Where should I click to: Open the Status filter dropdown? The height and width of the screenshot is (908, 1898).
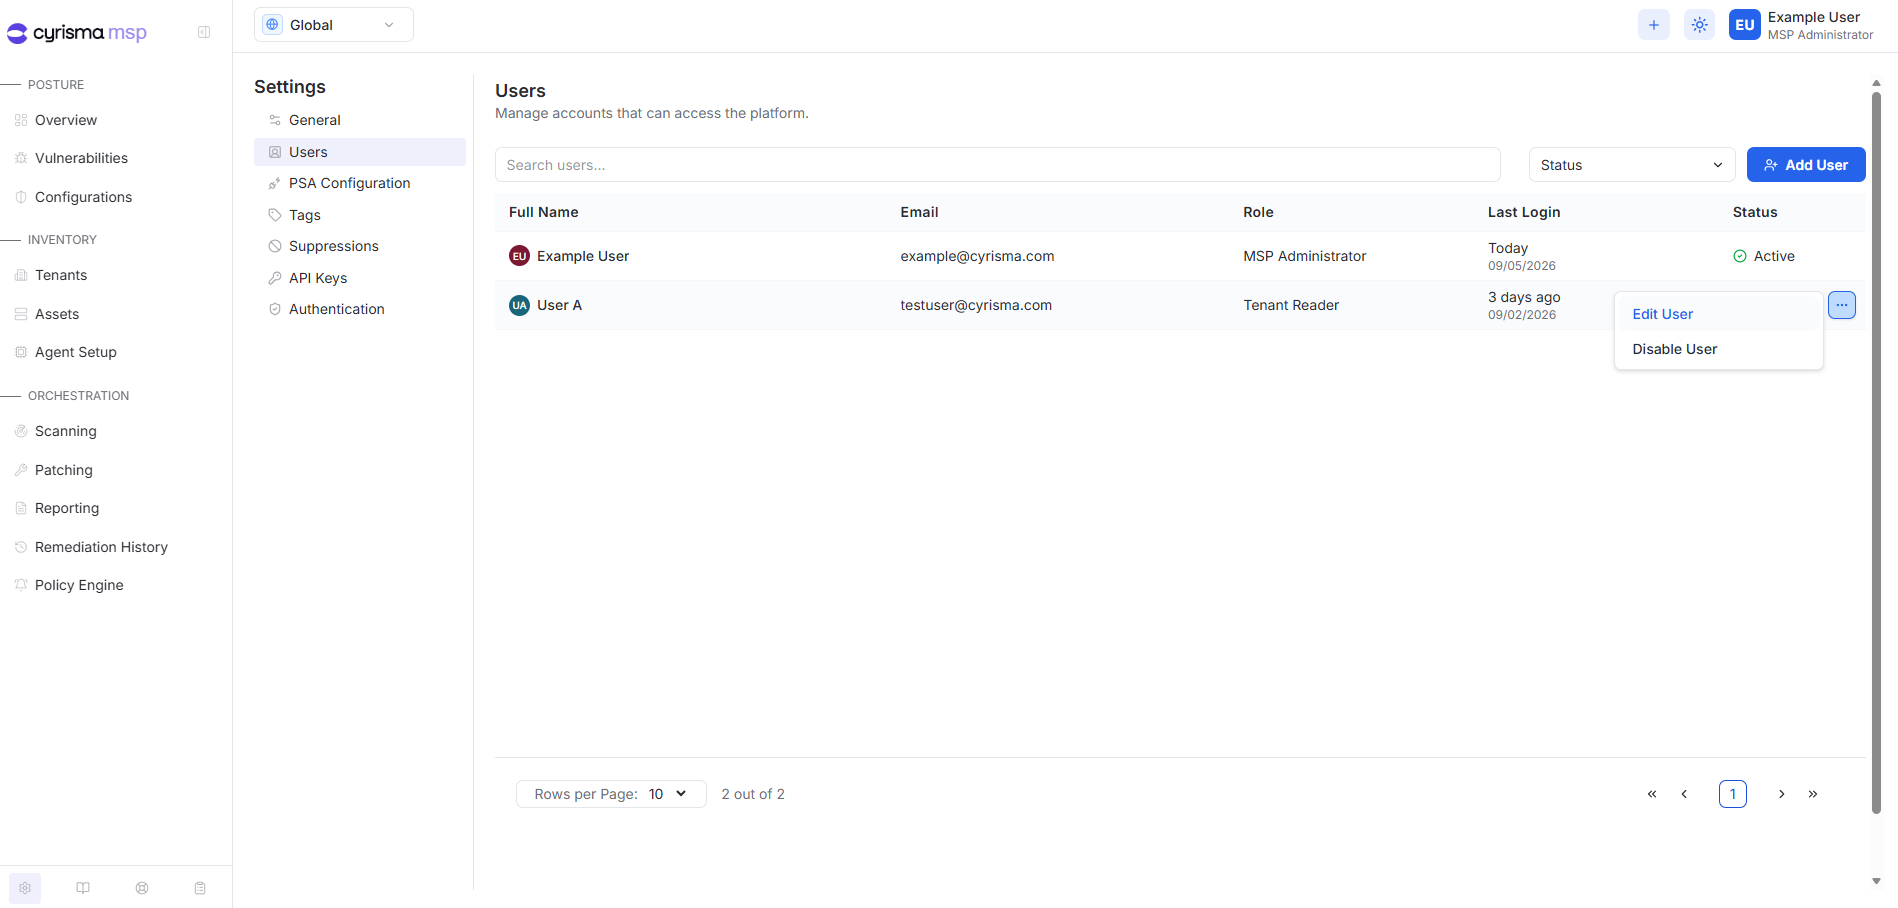tap(1632, 165)
